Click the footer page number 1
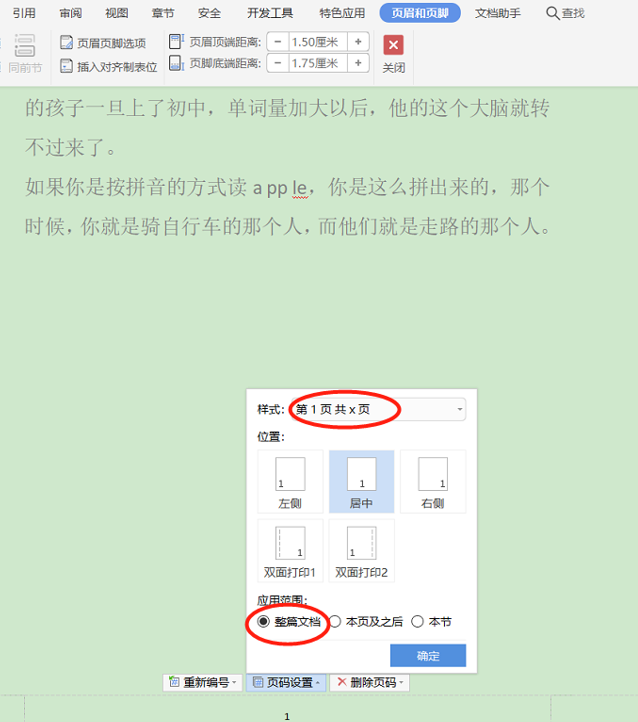The image size is (638, 722). (x=287, y=716)
